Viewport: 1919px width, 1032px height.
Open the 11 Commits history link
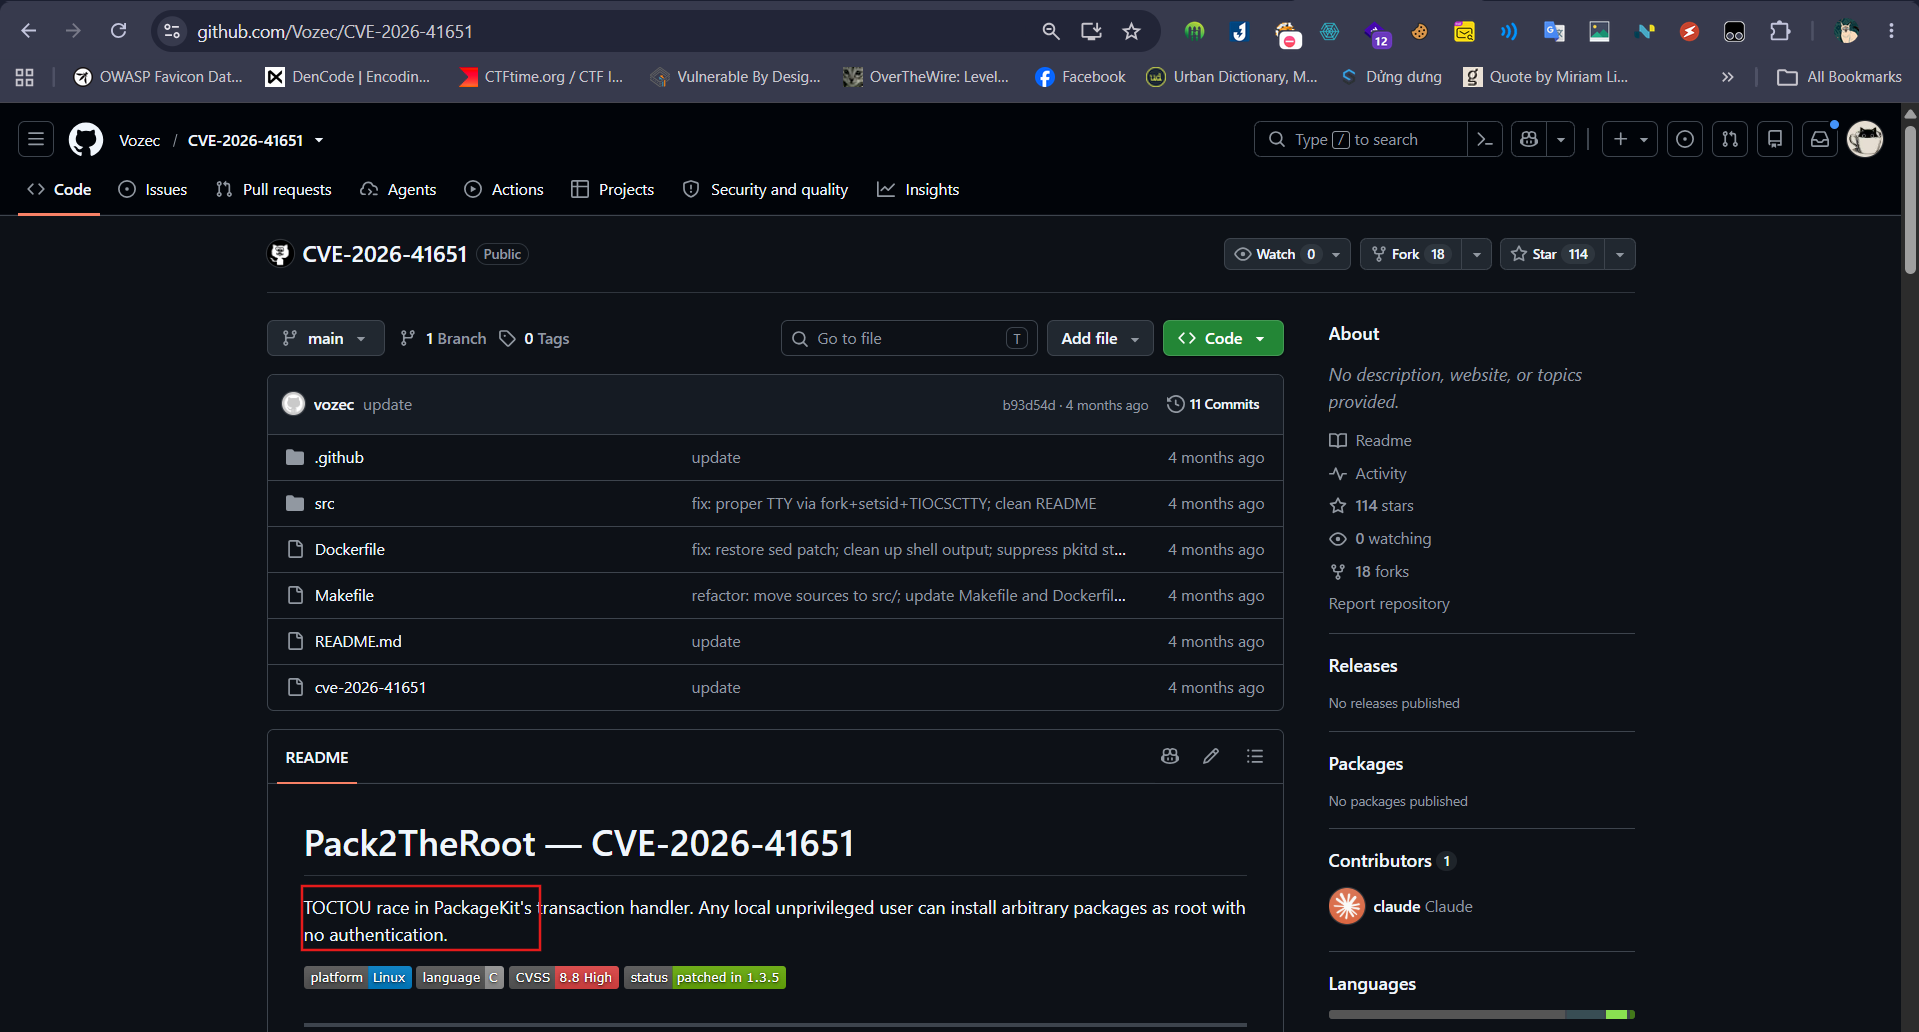1213,404
